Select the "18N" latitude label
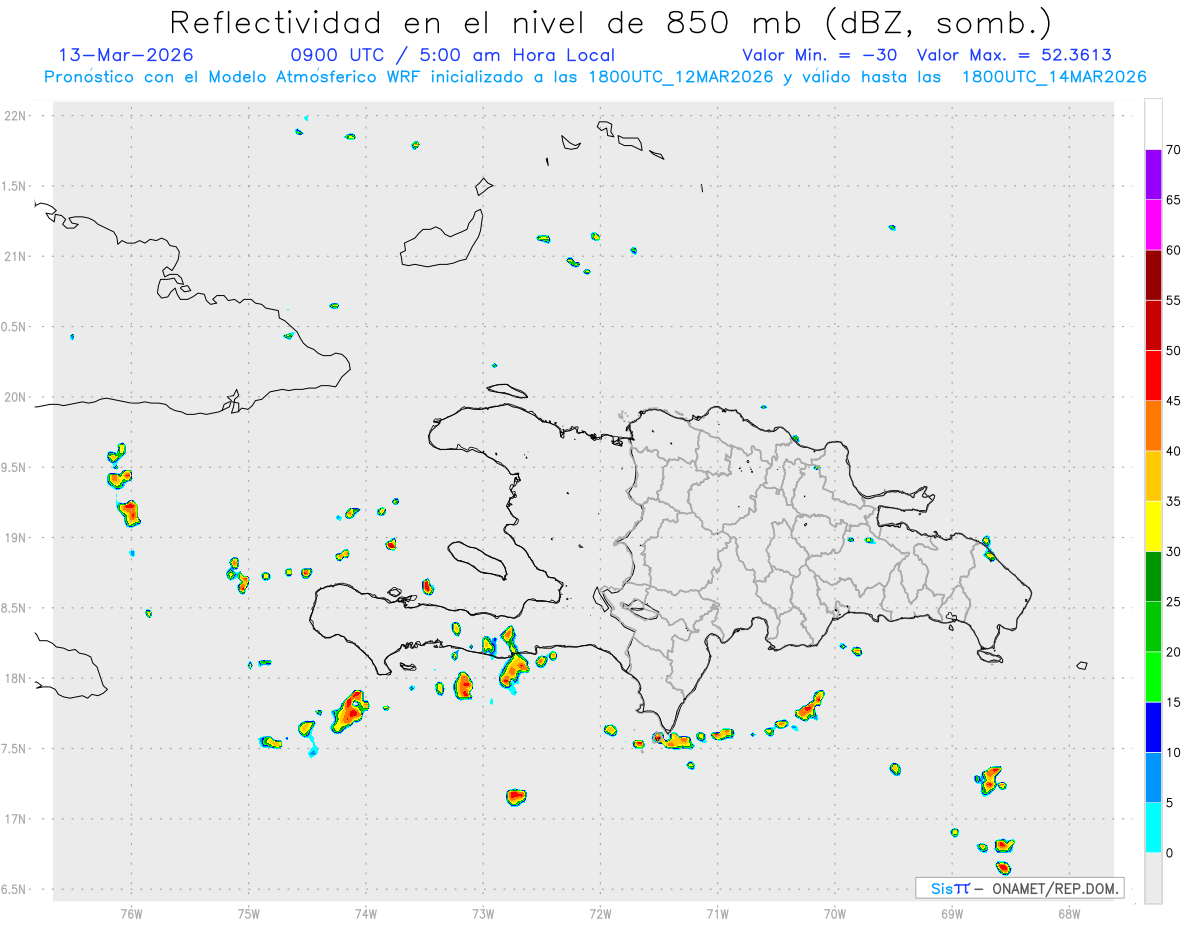This screenshot has width=1200, height=927. point(17,679)
